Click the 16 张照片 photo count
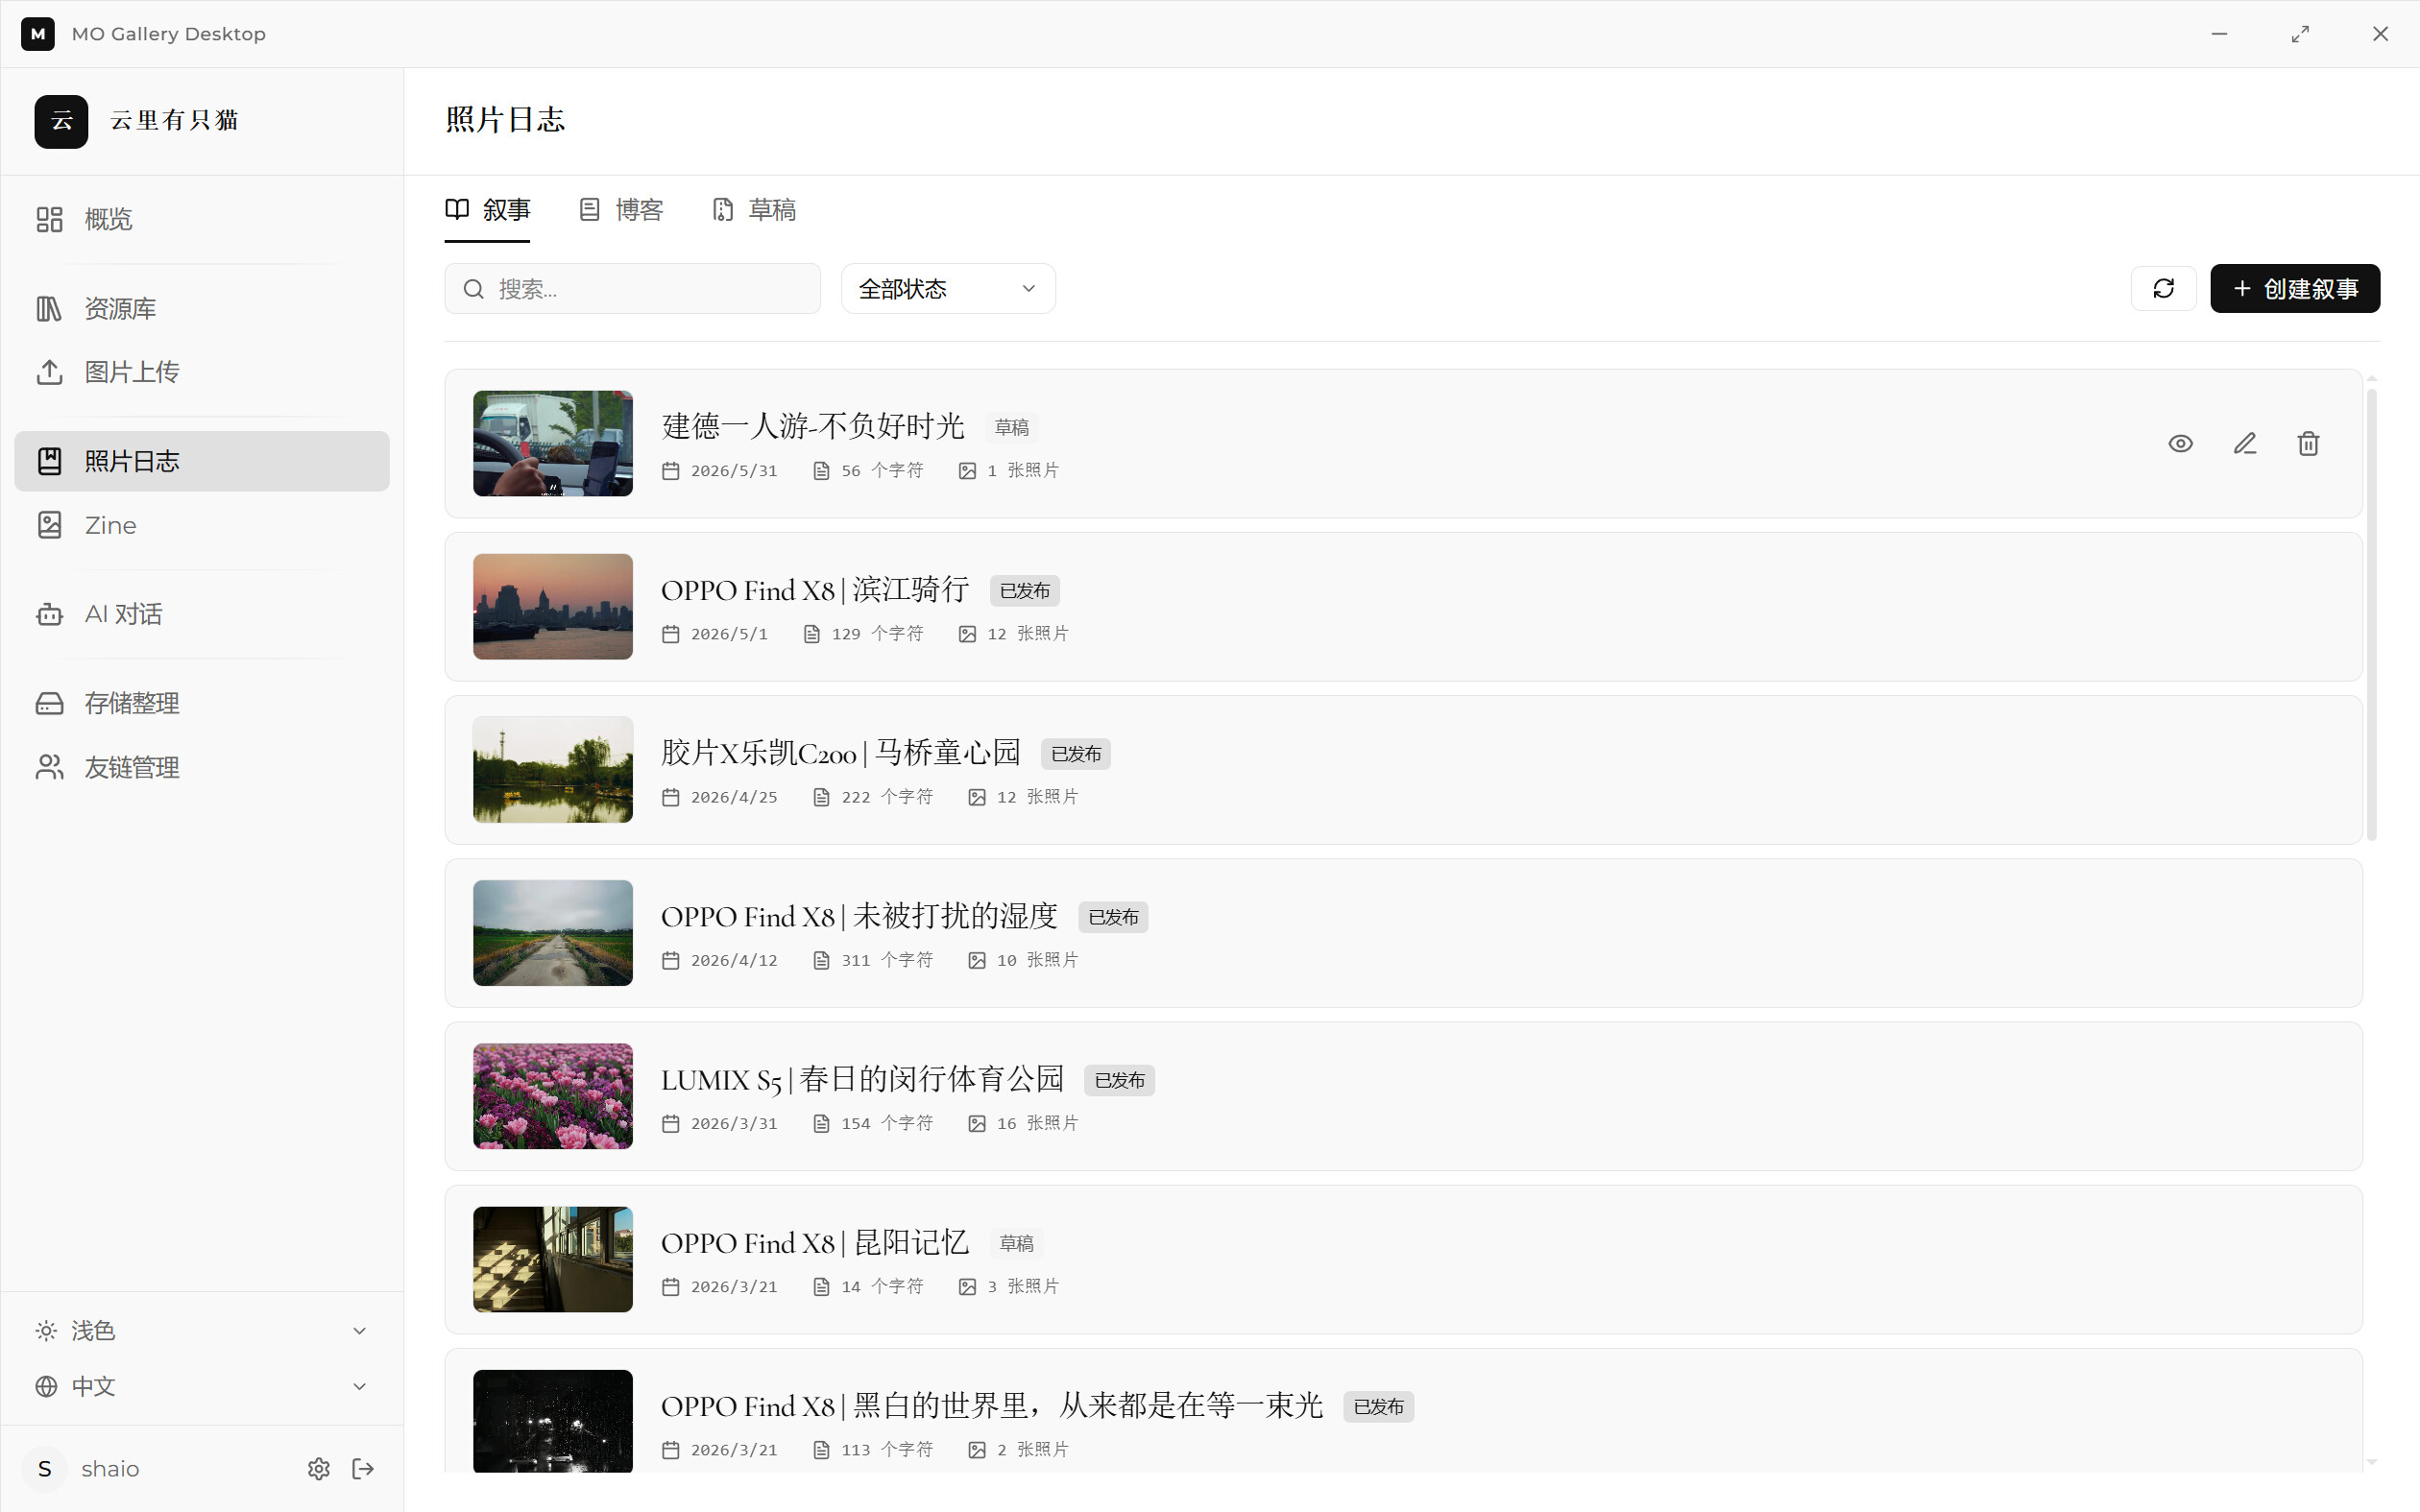The width and height of the screenshot is (2420, 1512). point(1037,1123)
